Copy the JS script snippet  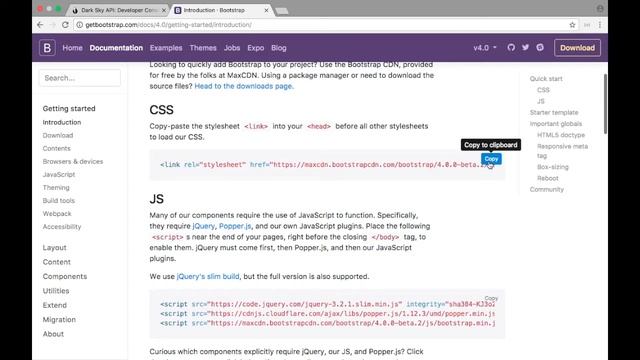click(491, 298)
